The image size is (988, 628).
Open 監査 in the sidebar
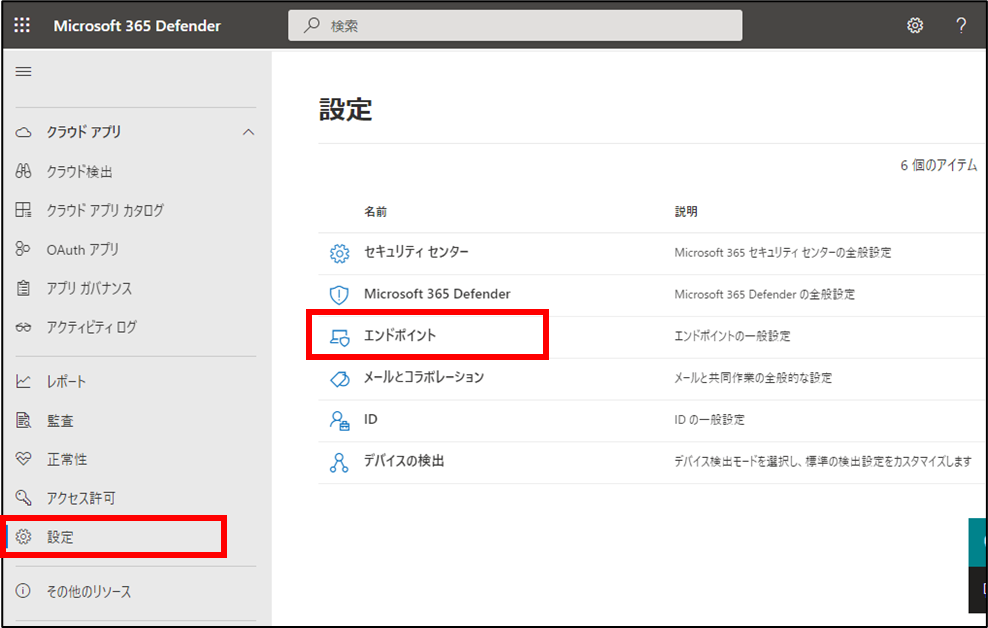60,421
